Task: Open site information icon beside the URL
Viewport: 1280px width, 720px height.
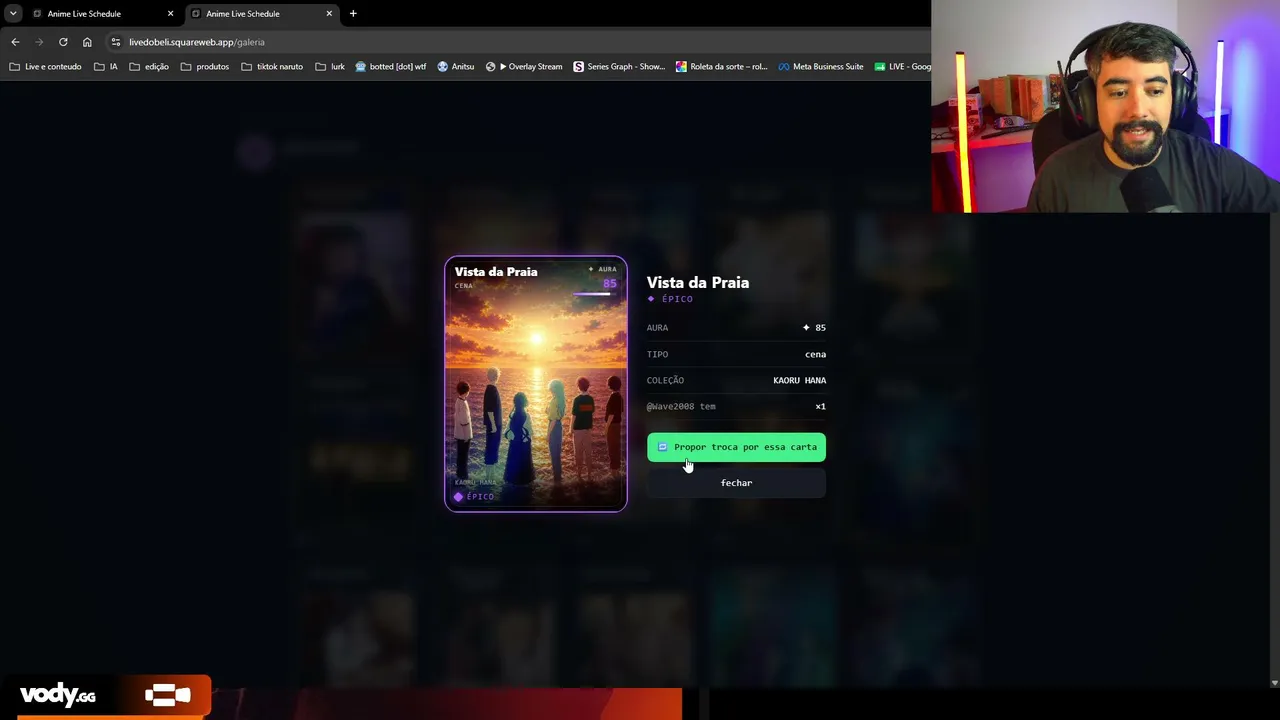Action: pyautogui.click(x=116, y=42)
